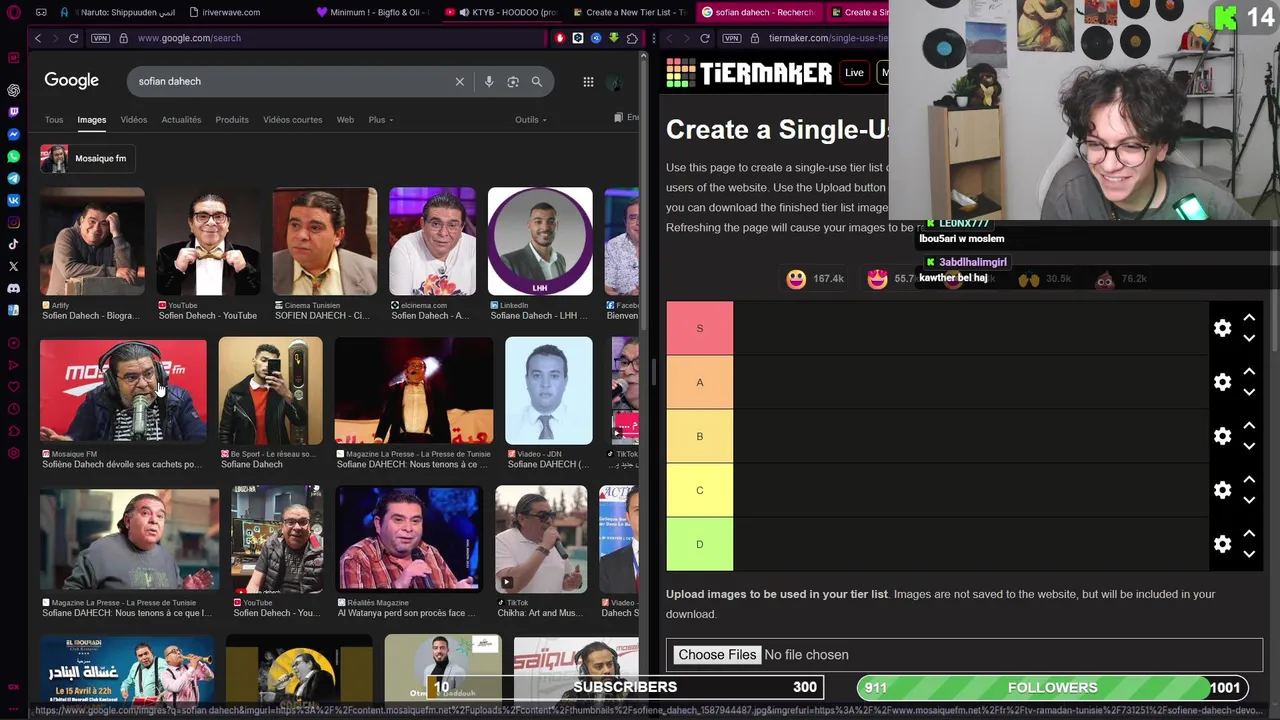Image resolution: width=1280 pixels, height=720 pixels.
Task: Click the green D tier label
Action: (x=700, y=544)
